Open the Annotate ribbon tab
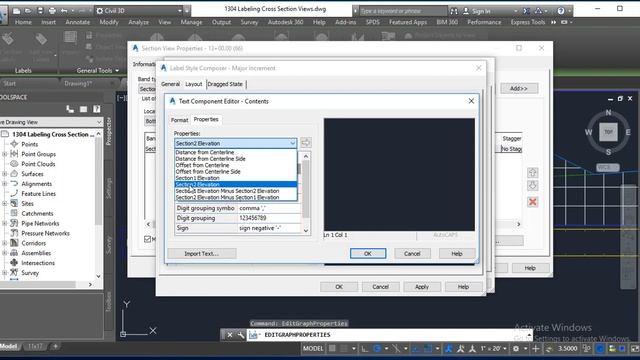Image resolution: width=640 pixels, height=360 pixels. coord(78,22)
